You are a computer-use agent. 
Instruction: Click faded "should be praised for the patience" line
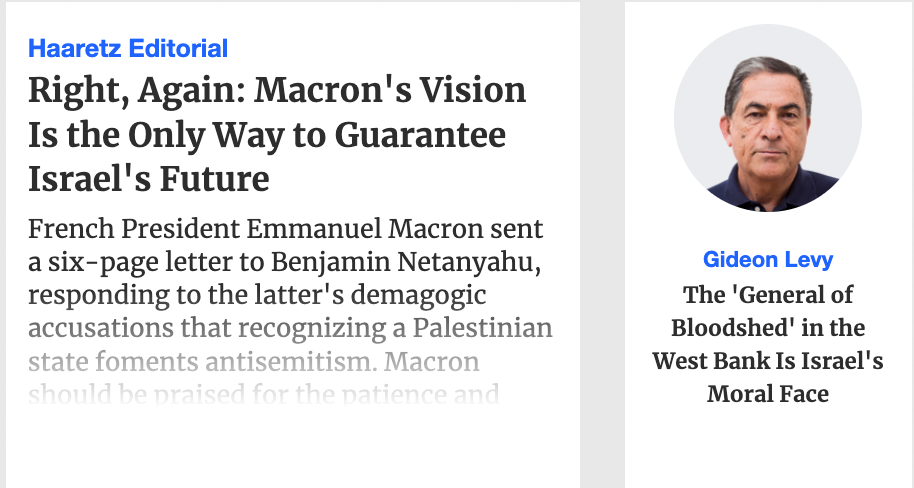[x=264, y=393]
